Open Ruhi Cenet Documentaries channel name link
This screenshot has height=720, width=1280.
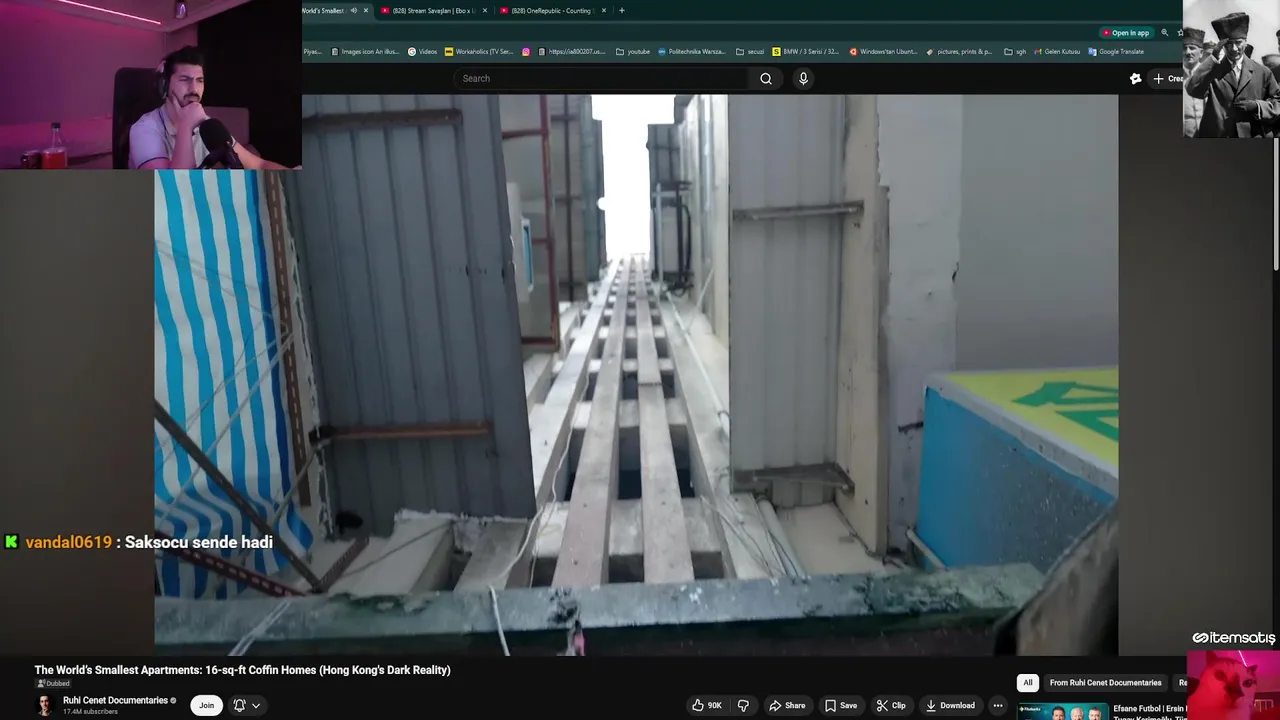tap(115, 700)
